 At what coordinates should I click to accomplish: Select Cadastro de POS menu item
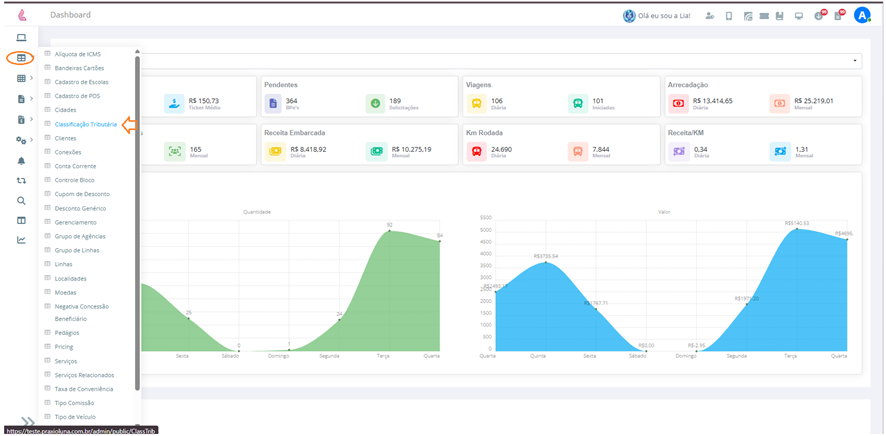(x=77, y=96)
